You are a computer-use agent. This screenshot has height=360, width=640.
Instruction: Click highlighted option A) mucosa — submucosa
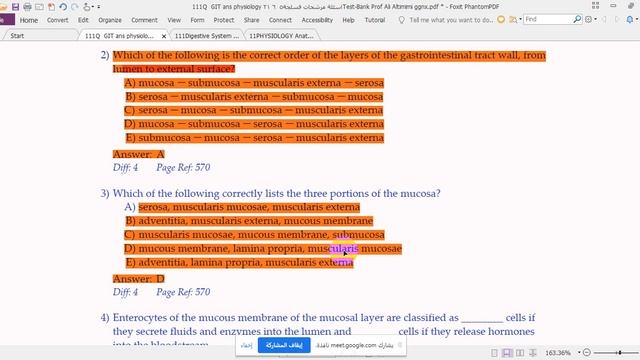(x=254, y=83)
